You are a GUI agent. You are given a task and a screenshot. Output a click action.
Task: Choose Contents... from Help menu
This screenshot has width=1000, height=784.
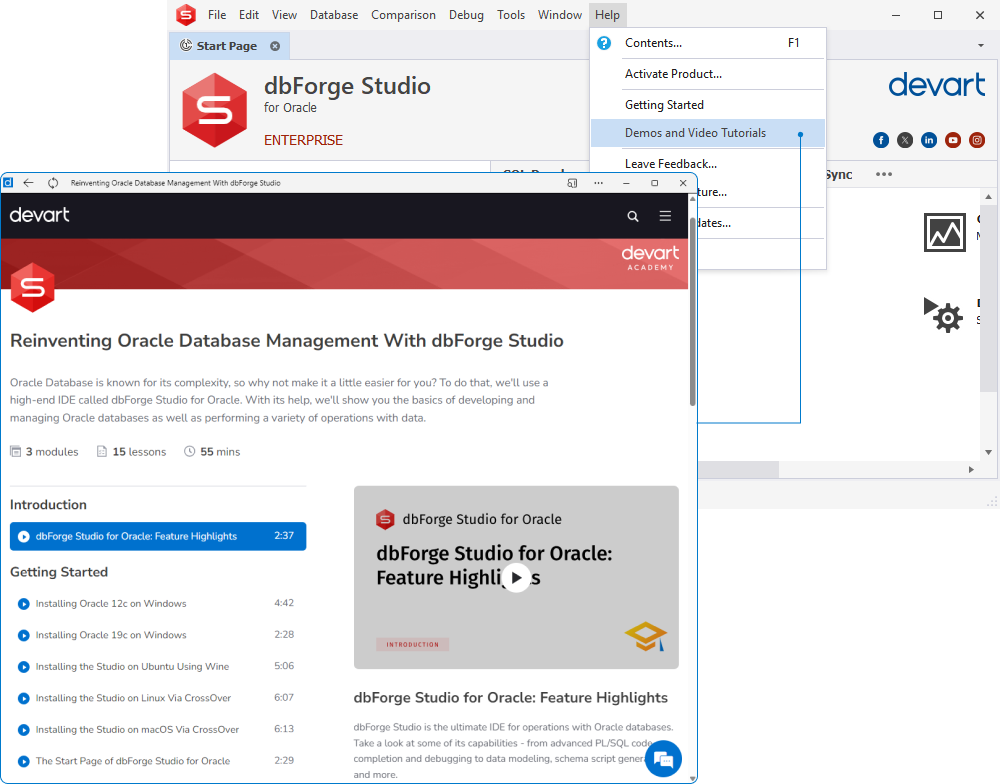pos(708,43)
